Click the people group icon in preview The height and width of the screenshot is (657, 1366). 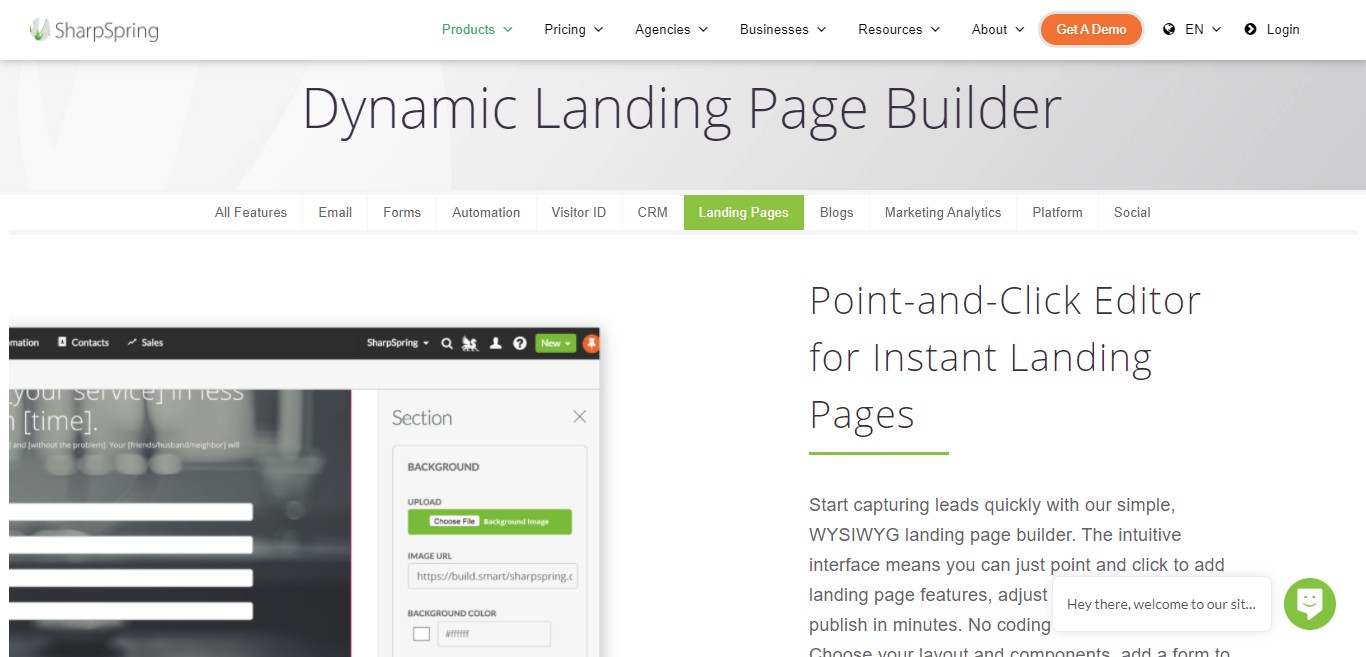[471, 343]
